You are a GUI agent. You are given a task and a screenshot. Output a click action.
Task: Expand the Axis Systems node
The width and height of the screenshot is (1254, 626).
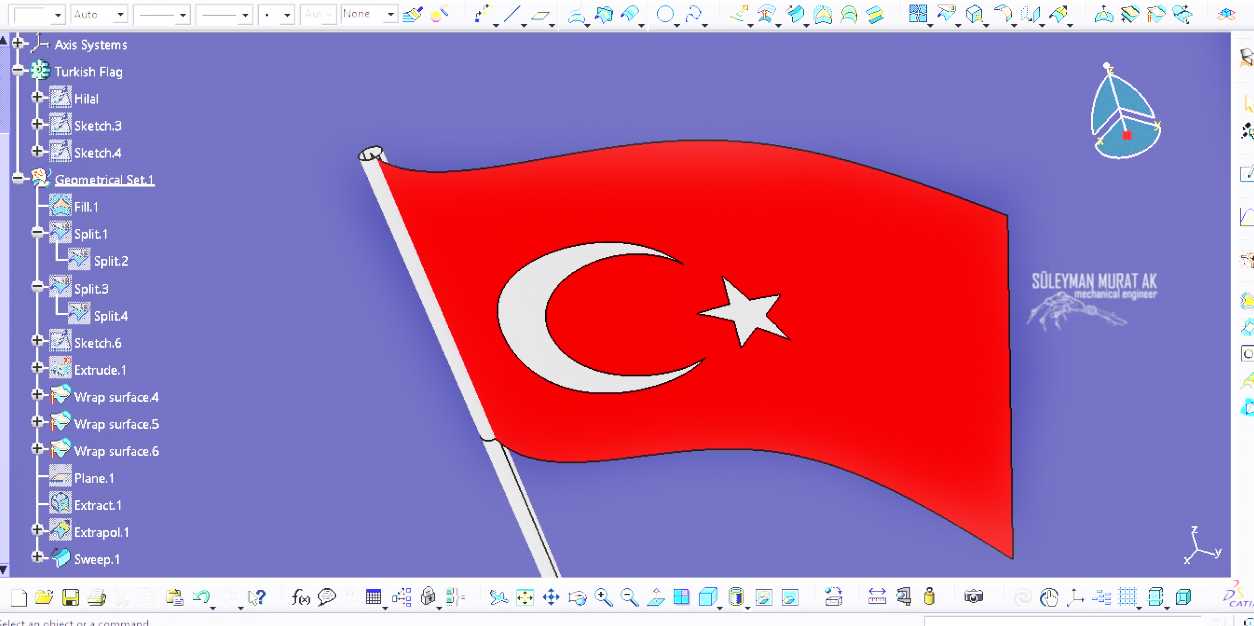[18, 43]
